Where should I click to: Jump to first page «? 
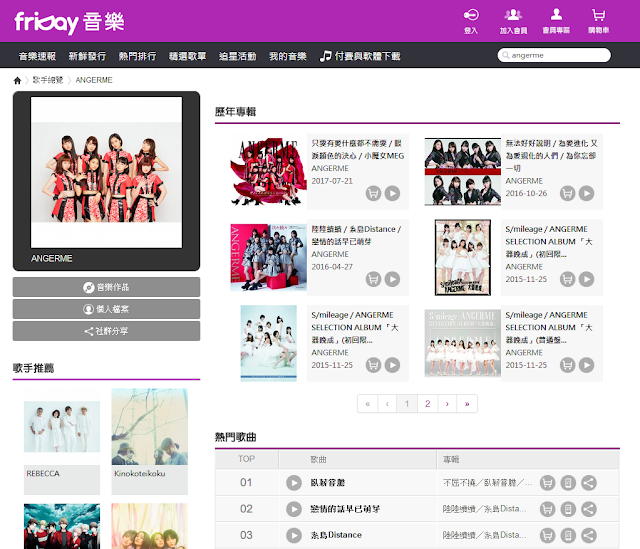click(368, 404)
